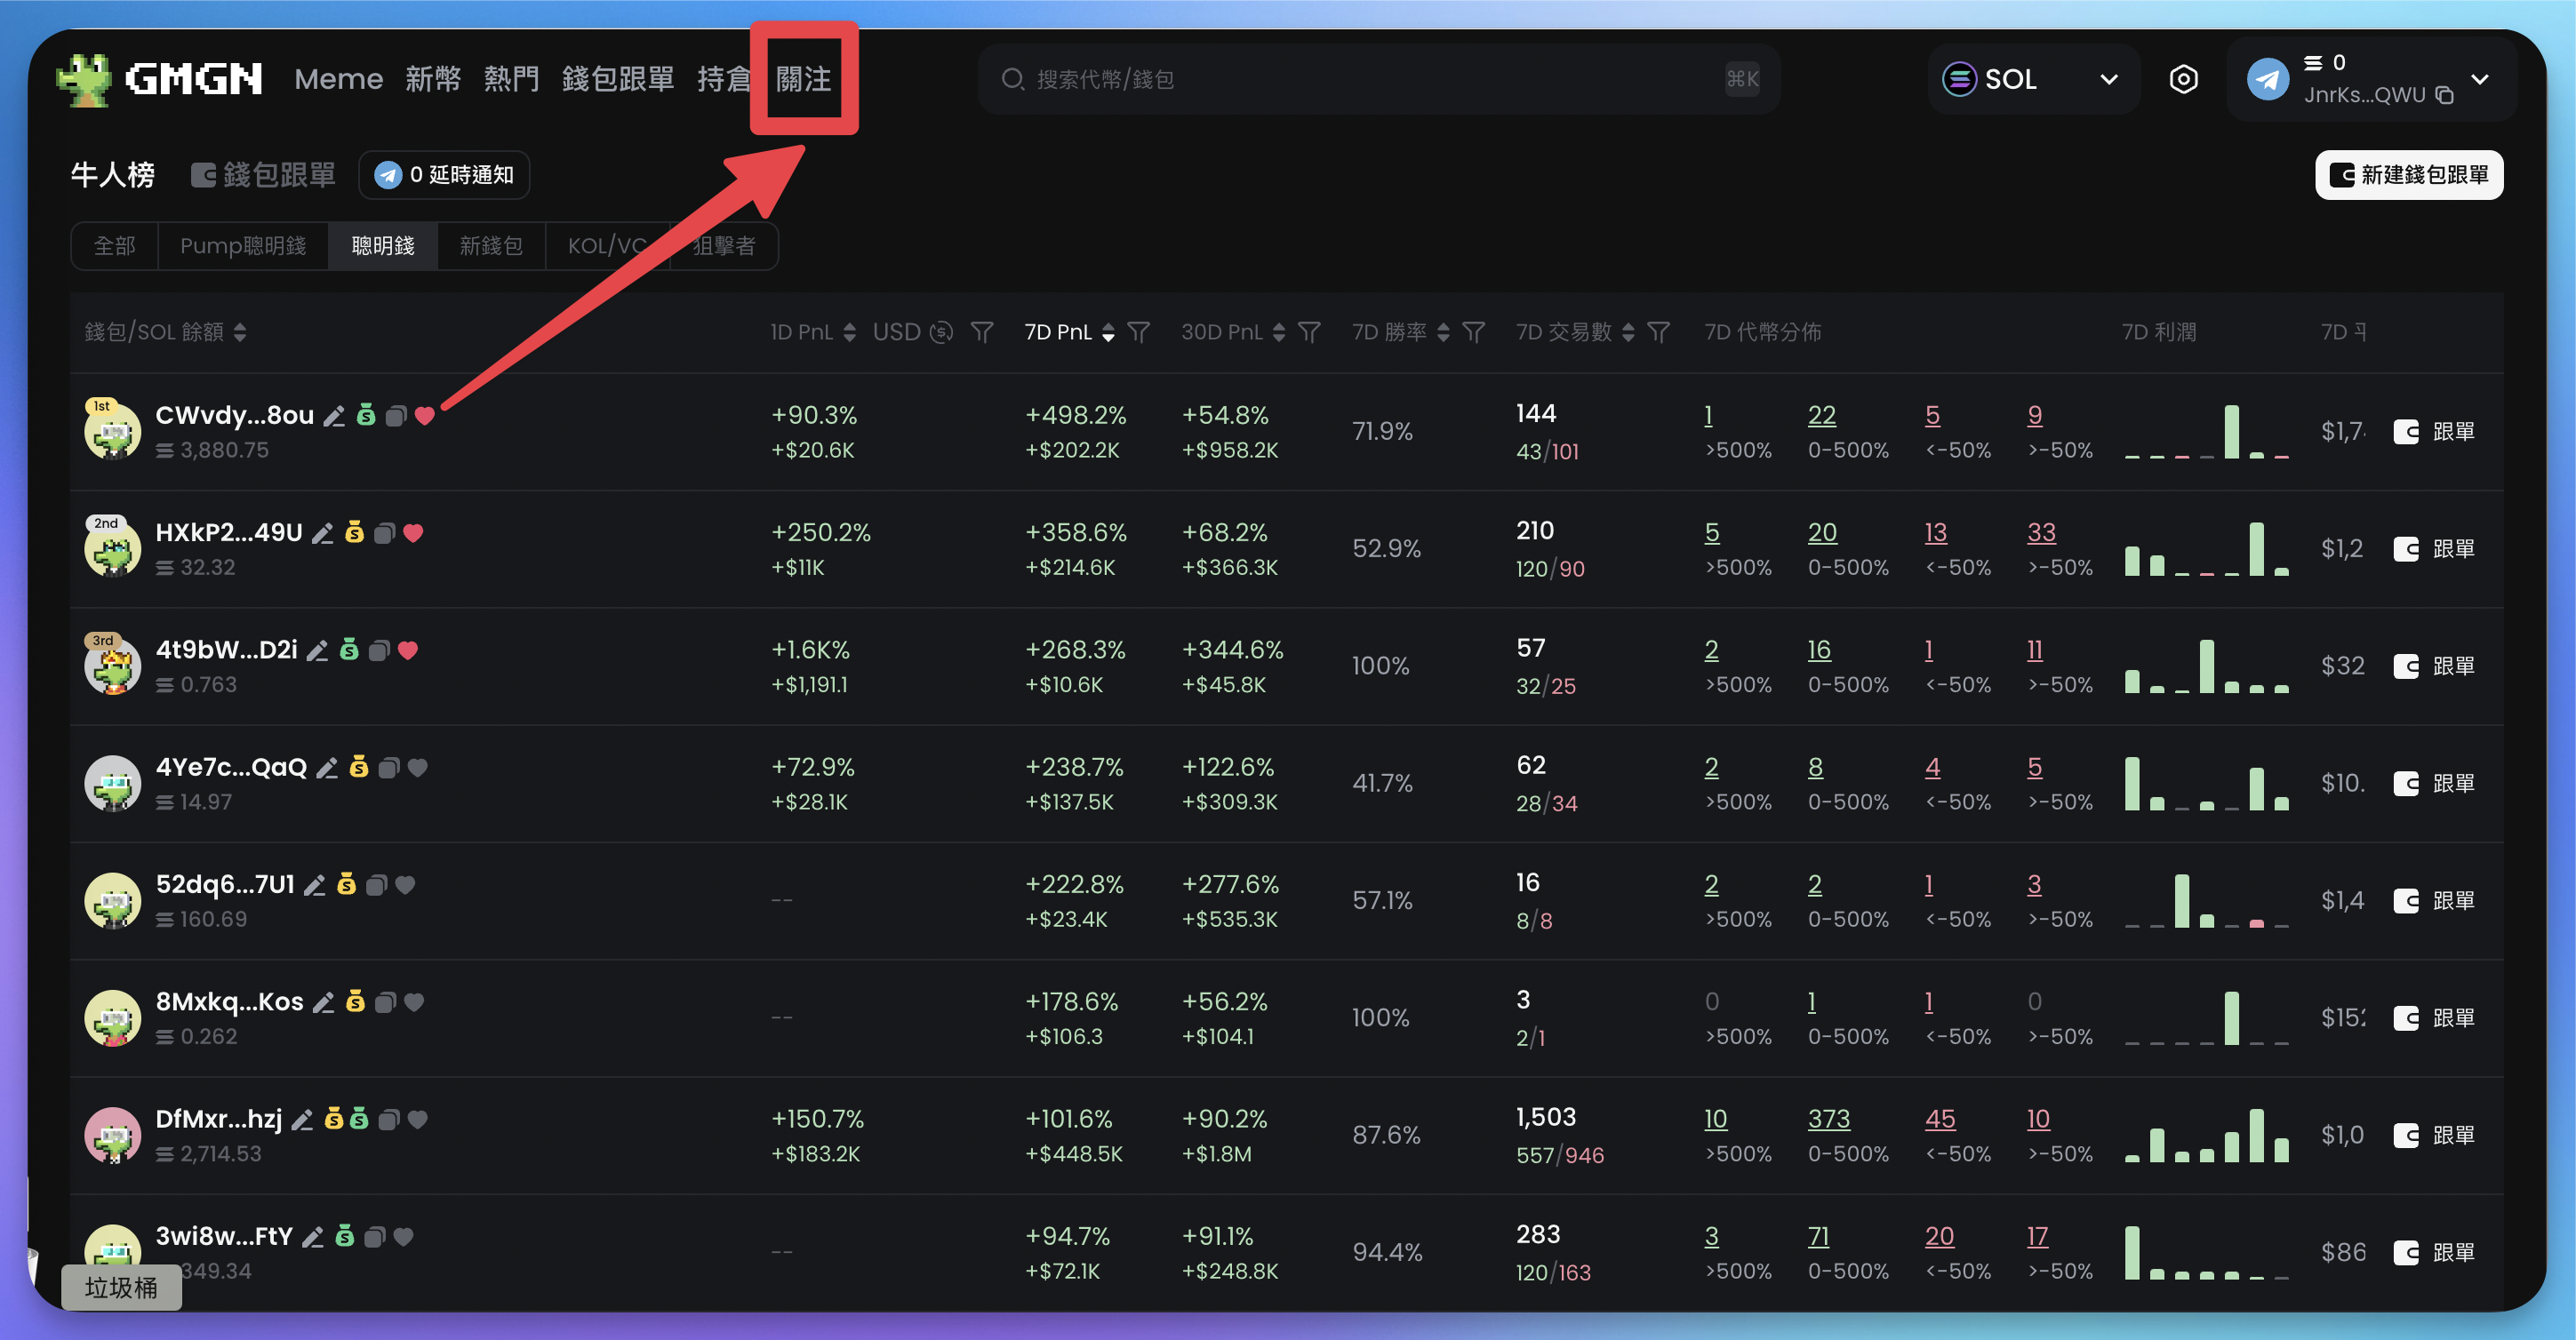Copy the address of wallet 4Ye7c...QaQ
Viewport: 2576px width, 1340px height.
click(389, 768)
